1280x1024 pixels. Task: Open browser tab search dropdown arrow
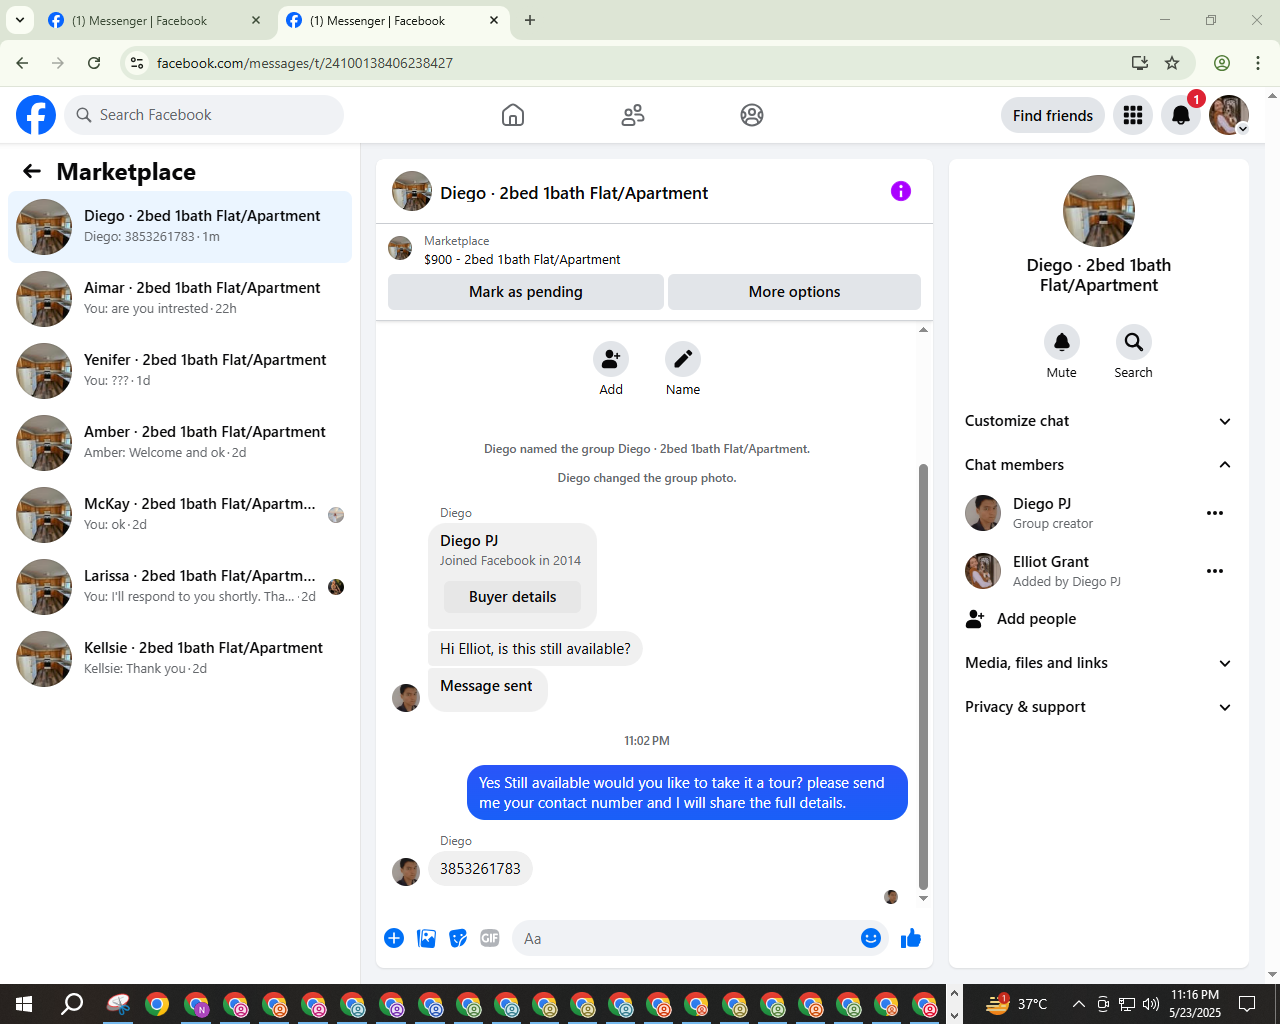pyautogui.click(x=19, y=20)
